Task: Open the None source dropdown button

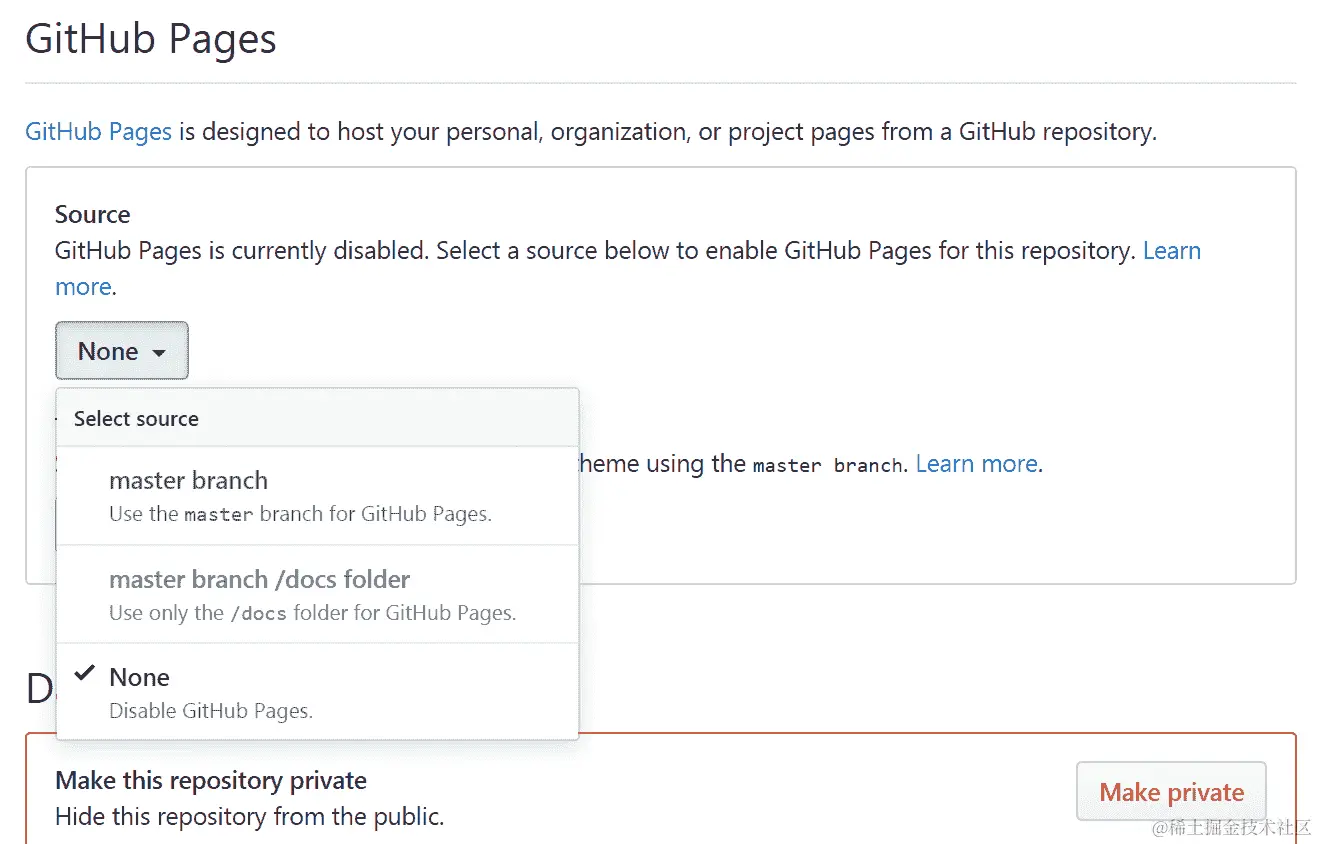Action: point(121,351)
